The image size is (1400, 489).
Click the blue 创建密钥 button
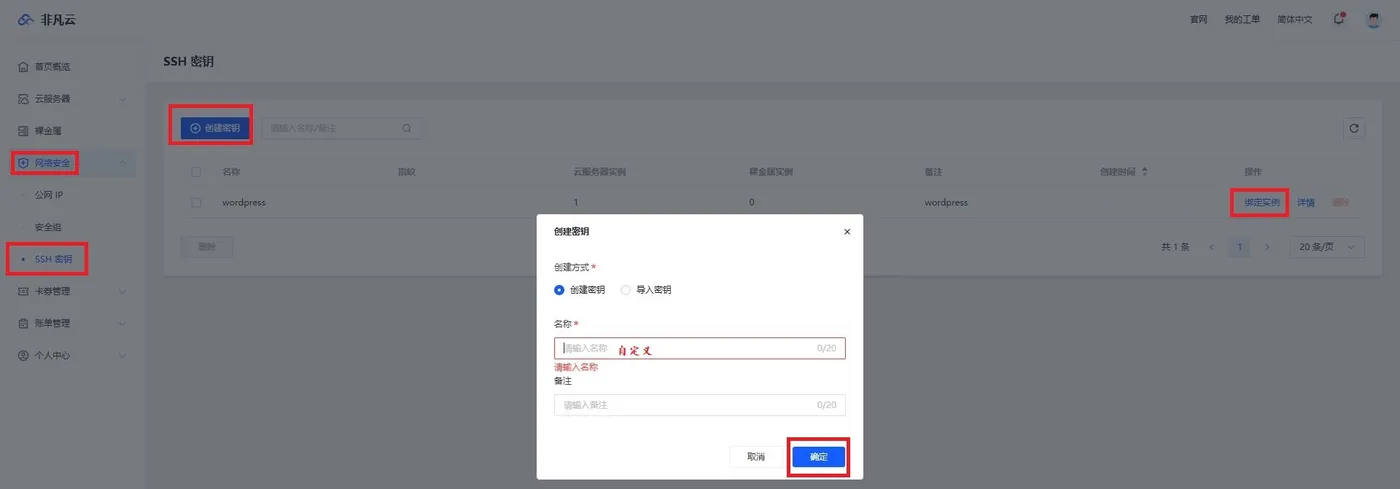coord(215,128)
